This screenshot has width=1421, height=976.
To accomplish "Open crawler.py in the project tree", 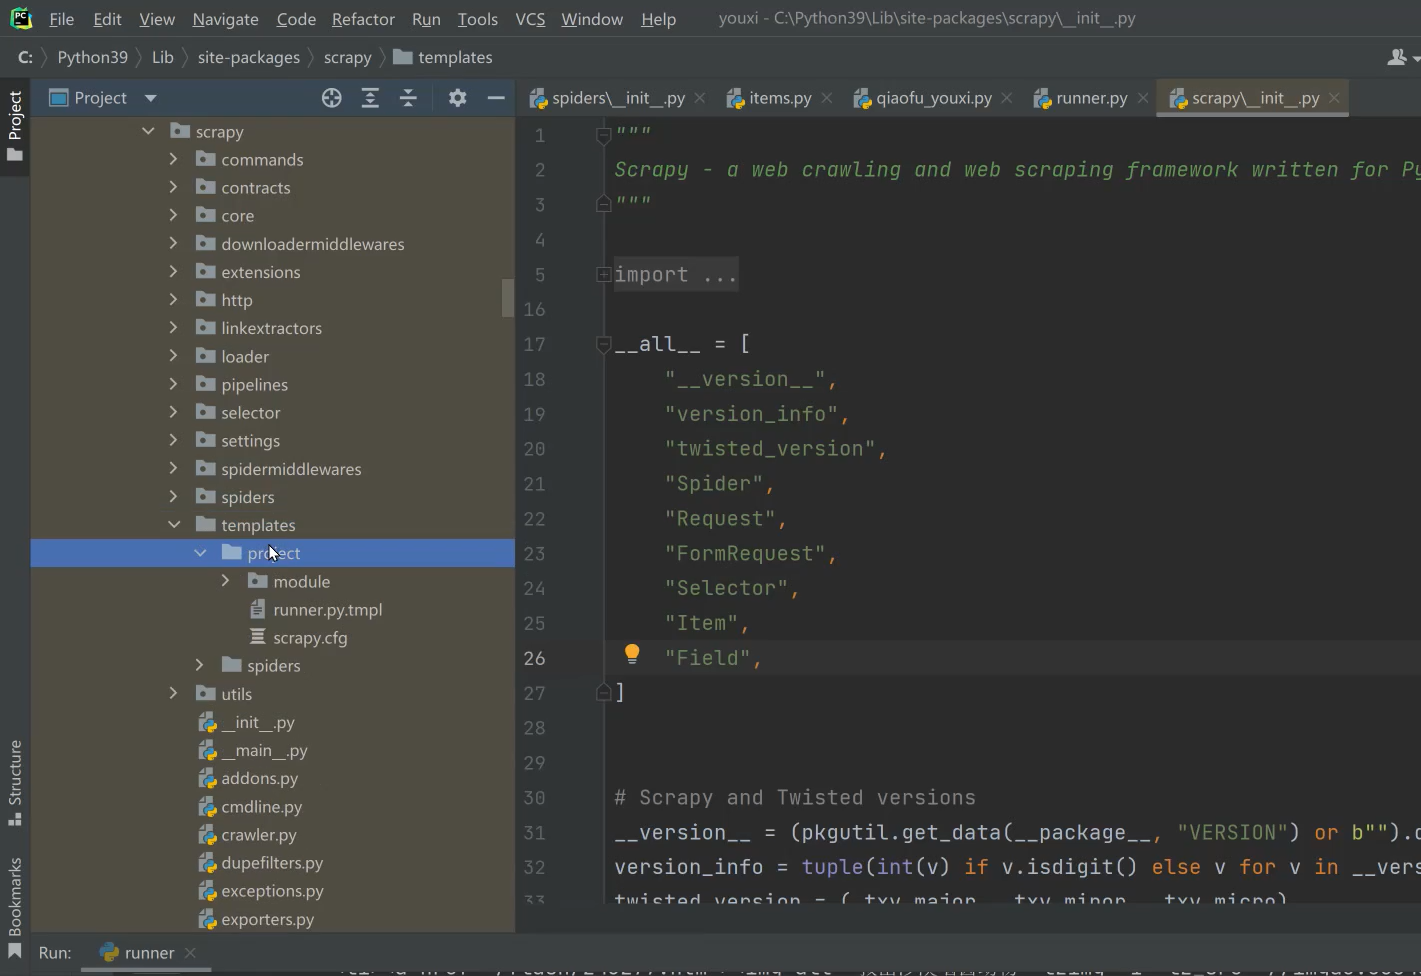I will pyautogui.click(x=258, y=835).
